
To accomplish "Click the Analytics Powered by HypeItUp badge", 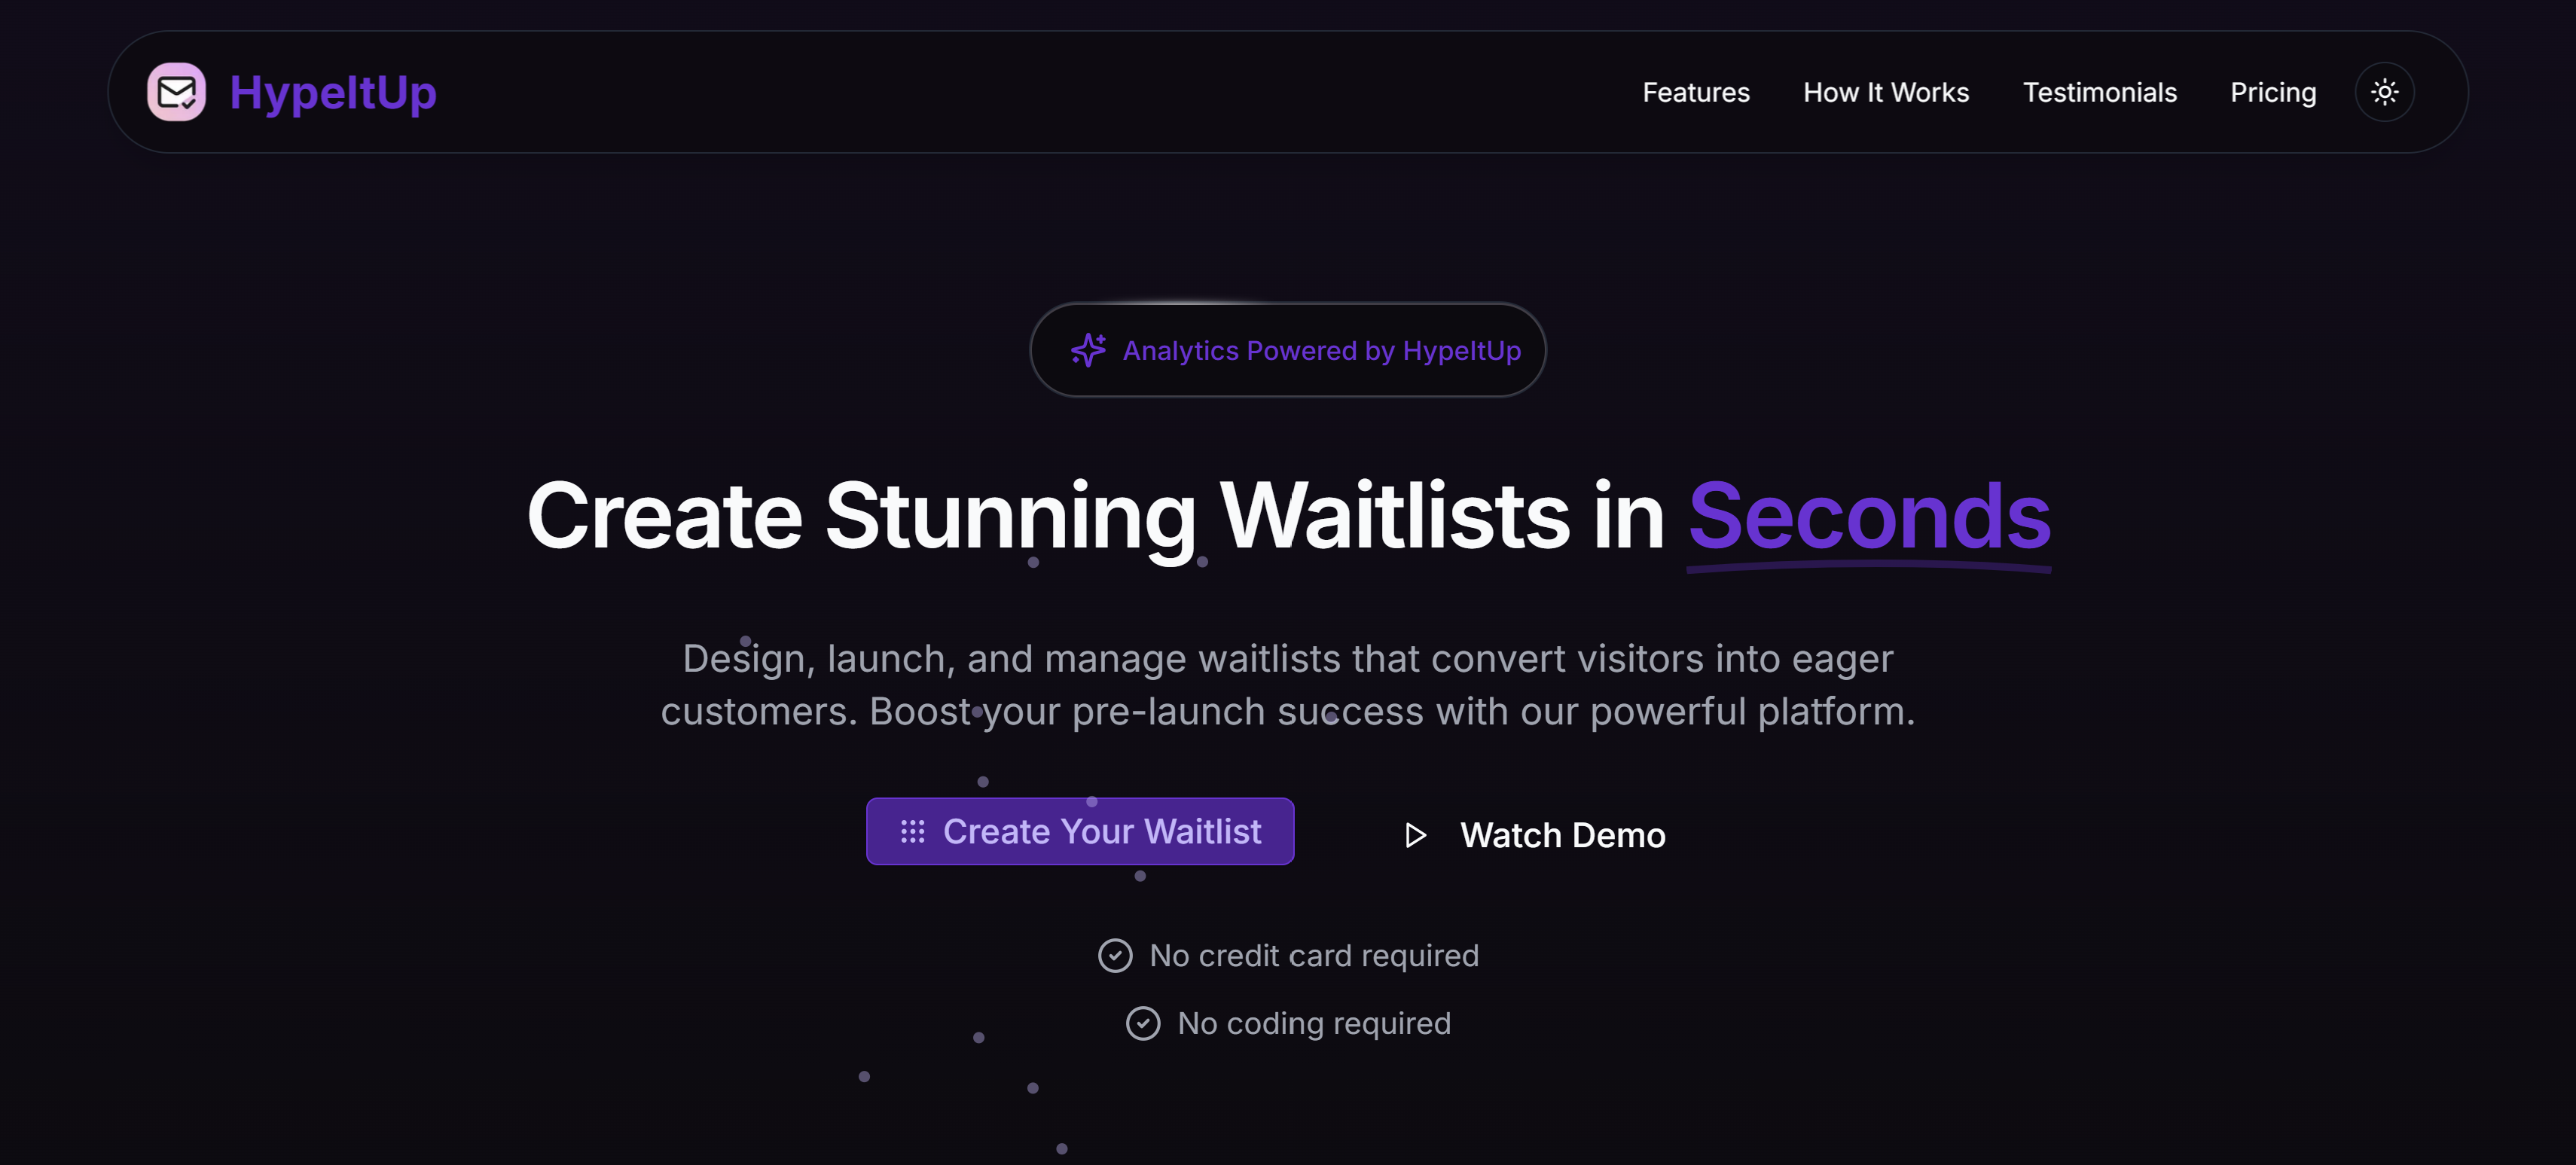I will [1288, 350].
